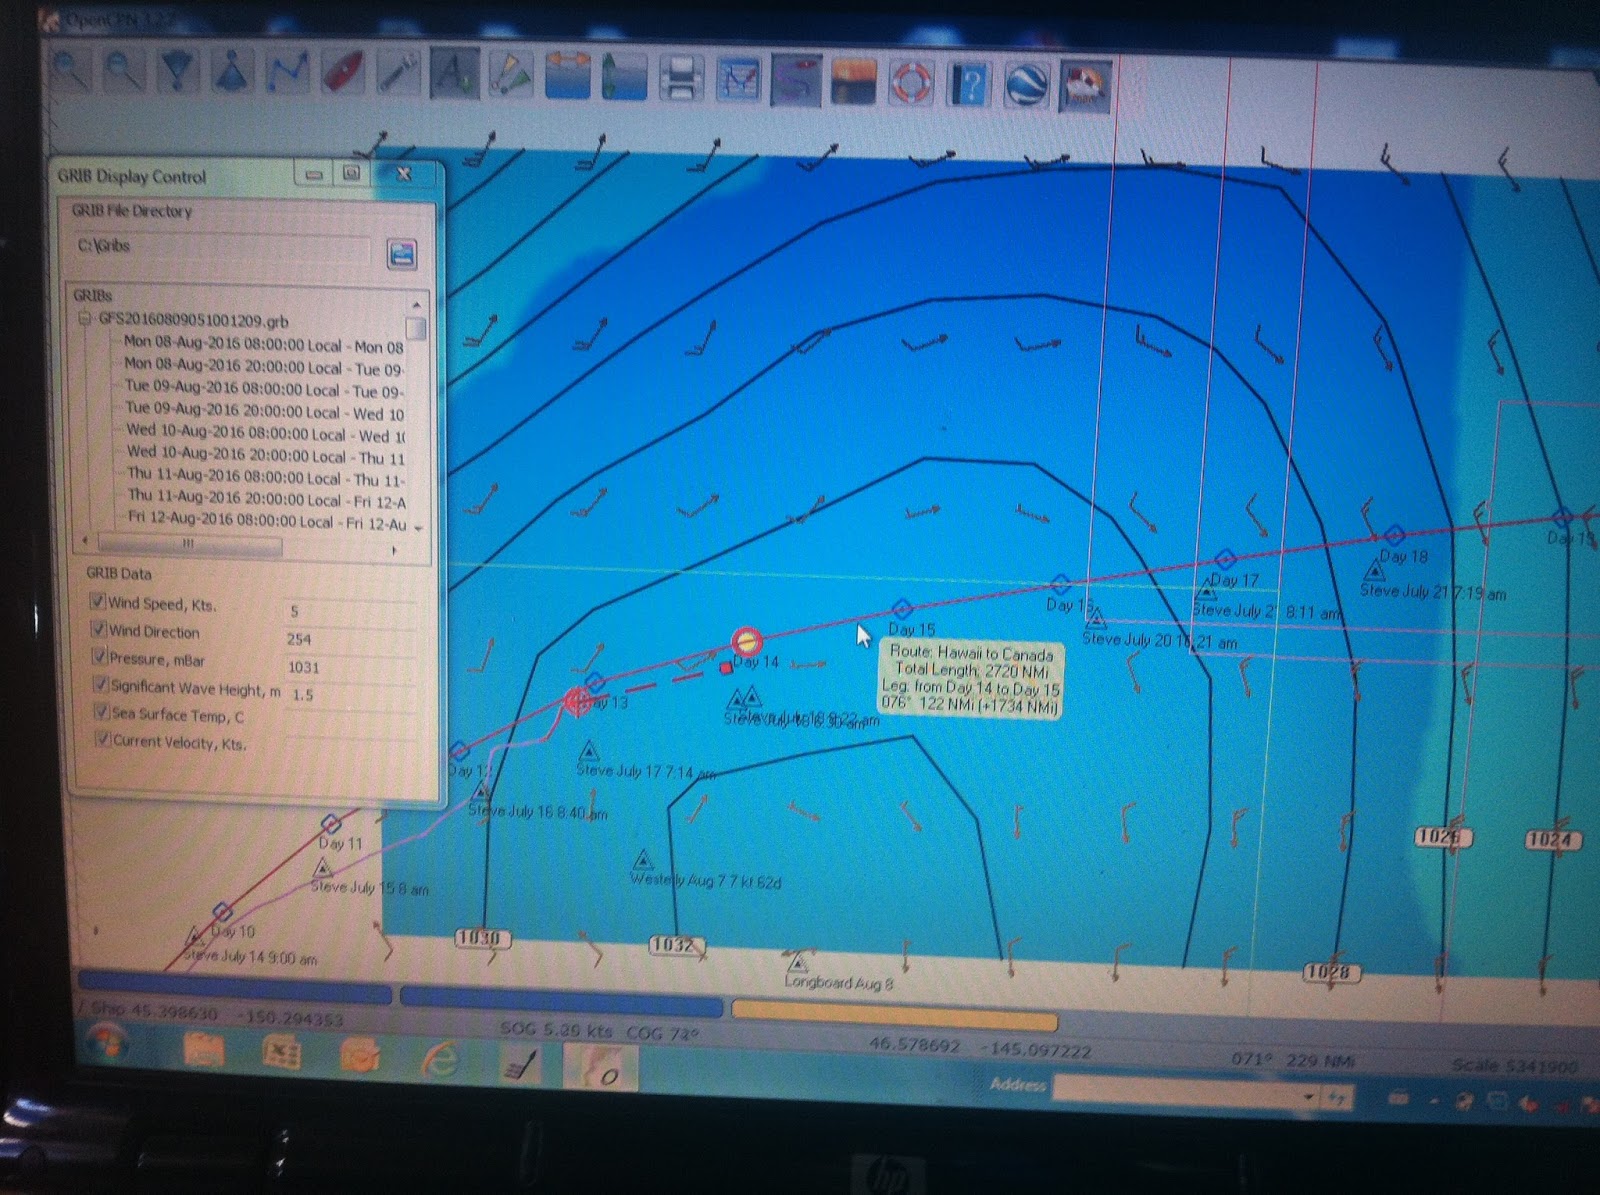The height and width of the screenshot is (1195, 1600).
Task: Open the taskbar Address dropdown arrow
Action: [x=1307, y=1097]
